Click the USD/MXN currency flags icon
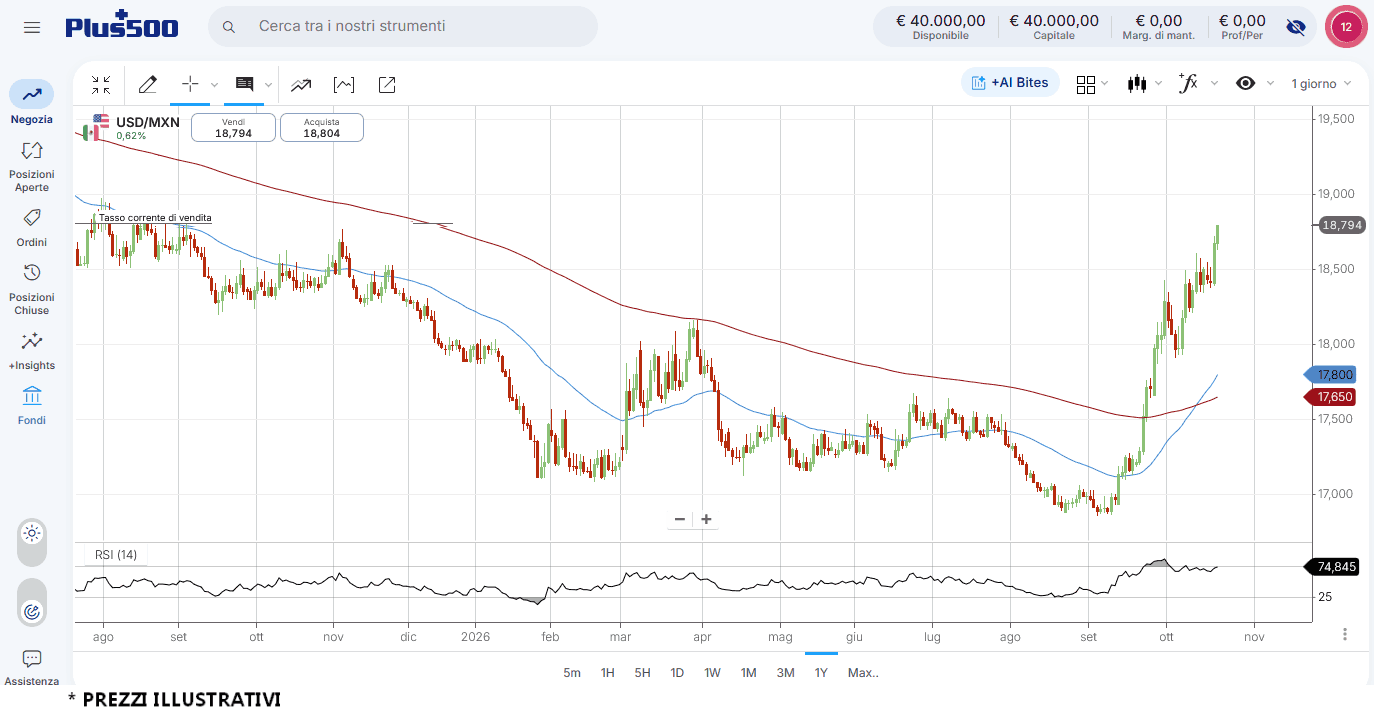1374x712 pixels. click(x=96, y=127)
